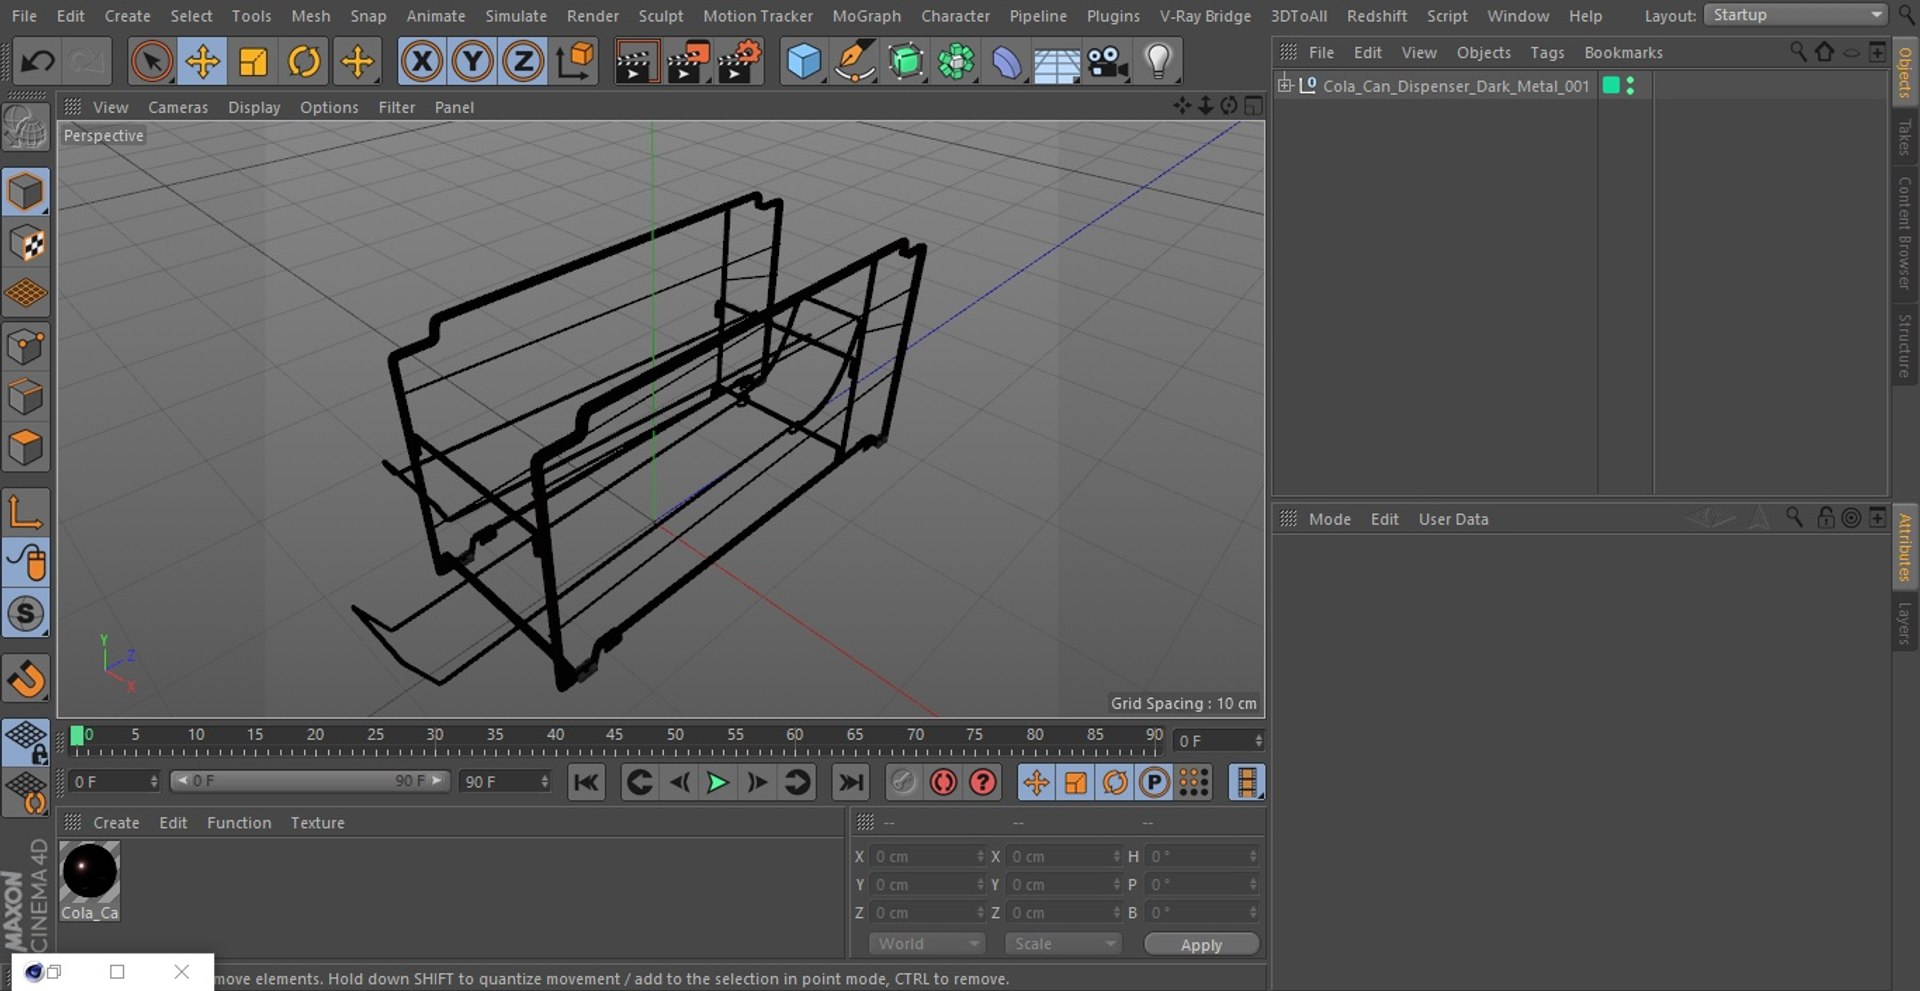Image resolution: width=1920 pixels, height=991 pixels.
Task: Click the Undo arrow icon
Action: pos(38,62)
